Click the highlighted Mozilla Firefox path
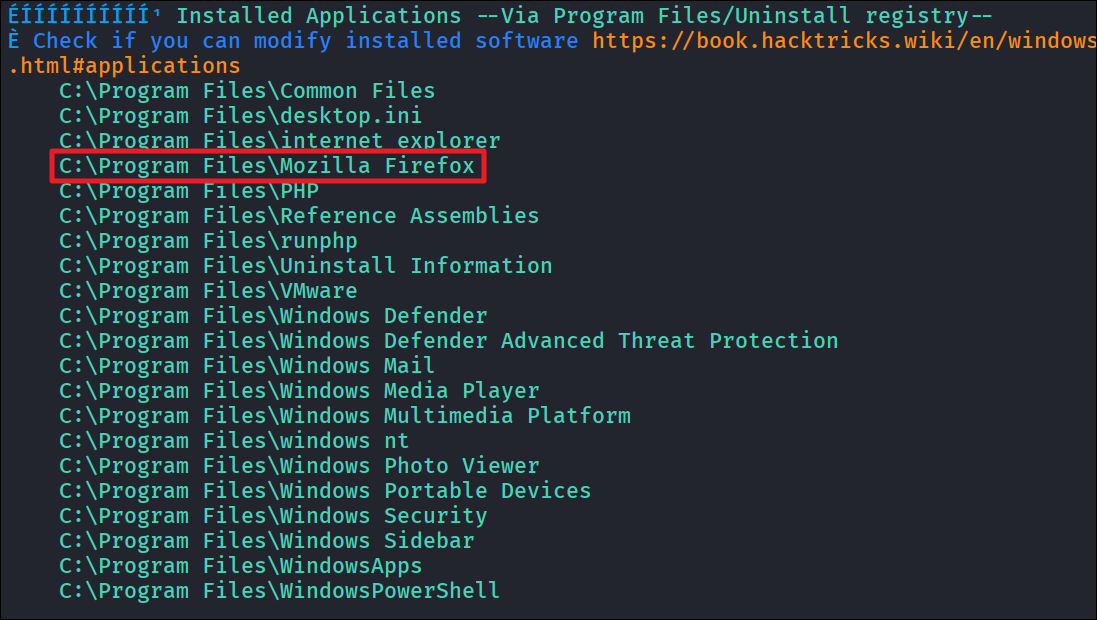 [x=267, y=166]
